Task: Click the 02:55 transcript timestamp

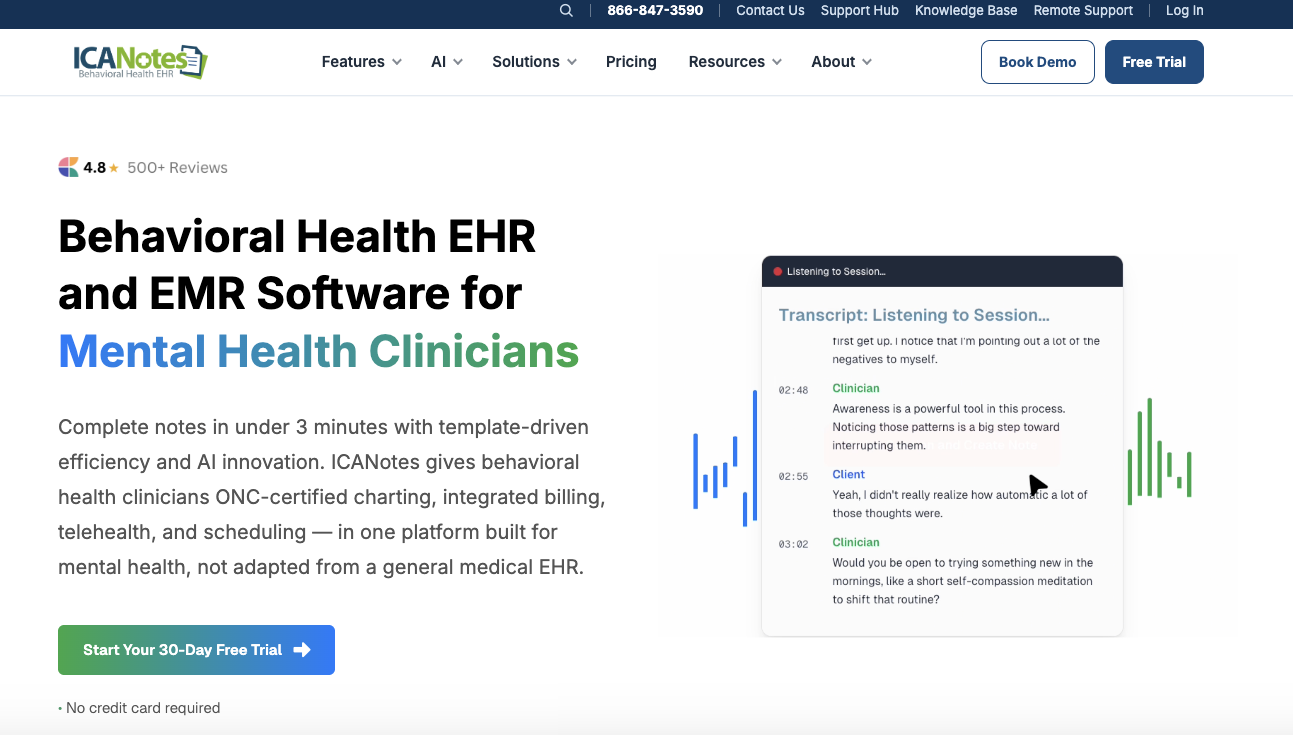Action: (793, 476)
